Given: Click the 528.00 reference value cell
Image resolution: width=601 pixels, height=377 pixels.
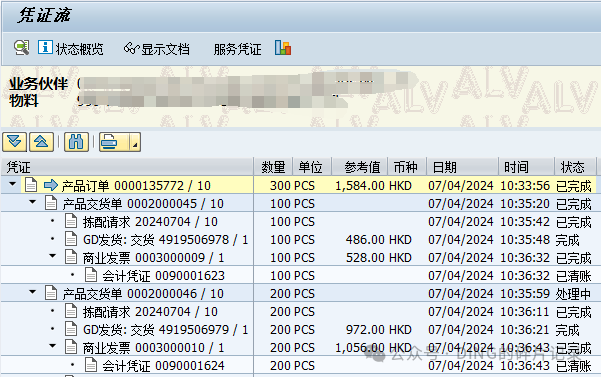Looking at the screenshot, I should click(x=365, y=258).
